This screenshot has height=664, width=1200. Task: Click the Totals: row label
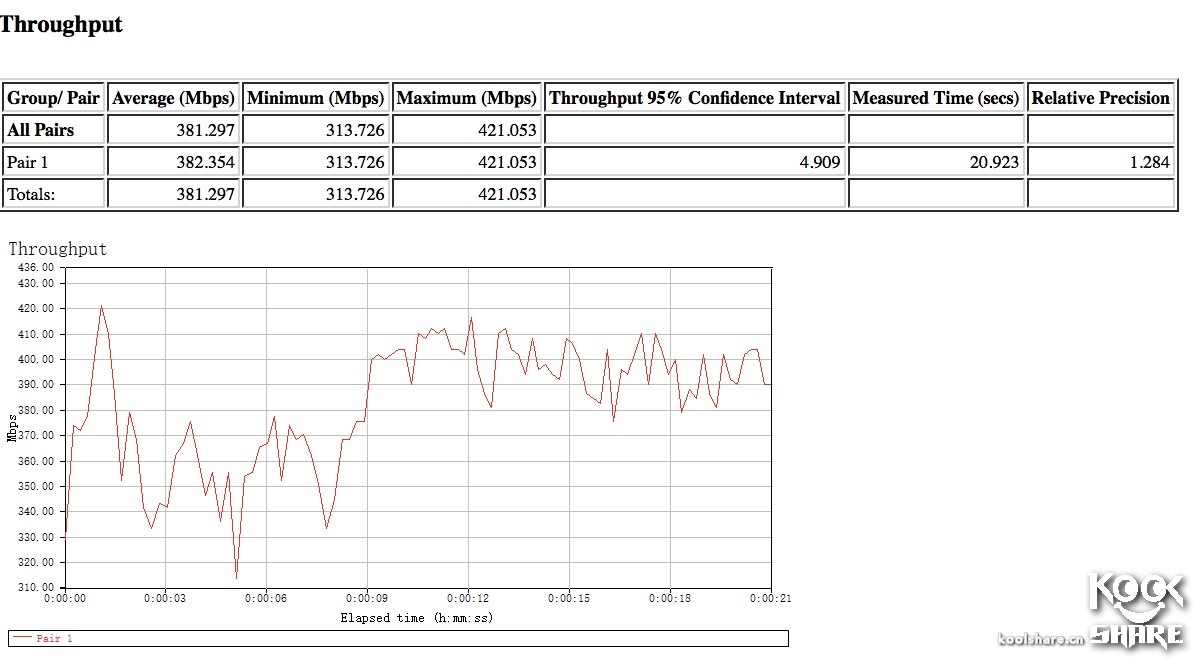click(31, 194)
